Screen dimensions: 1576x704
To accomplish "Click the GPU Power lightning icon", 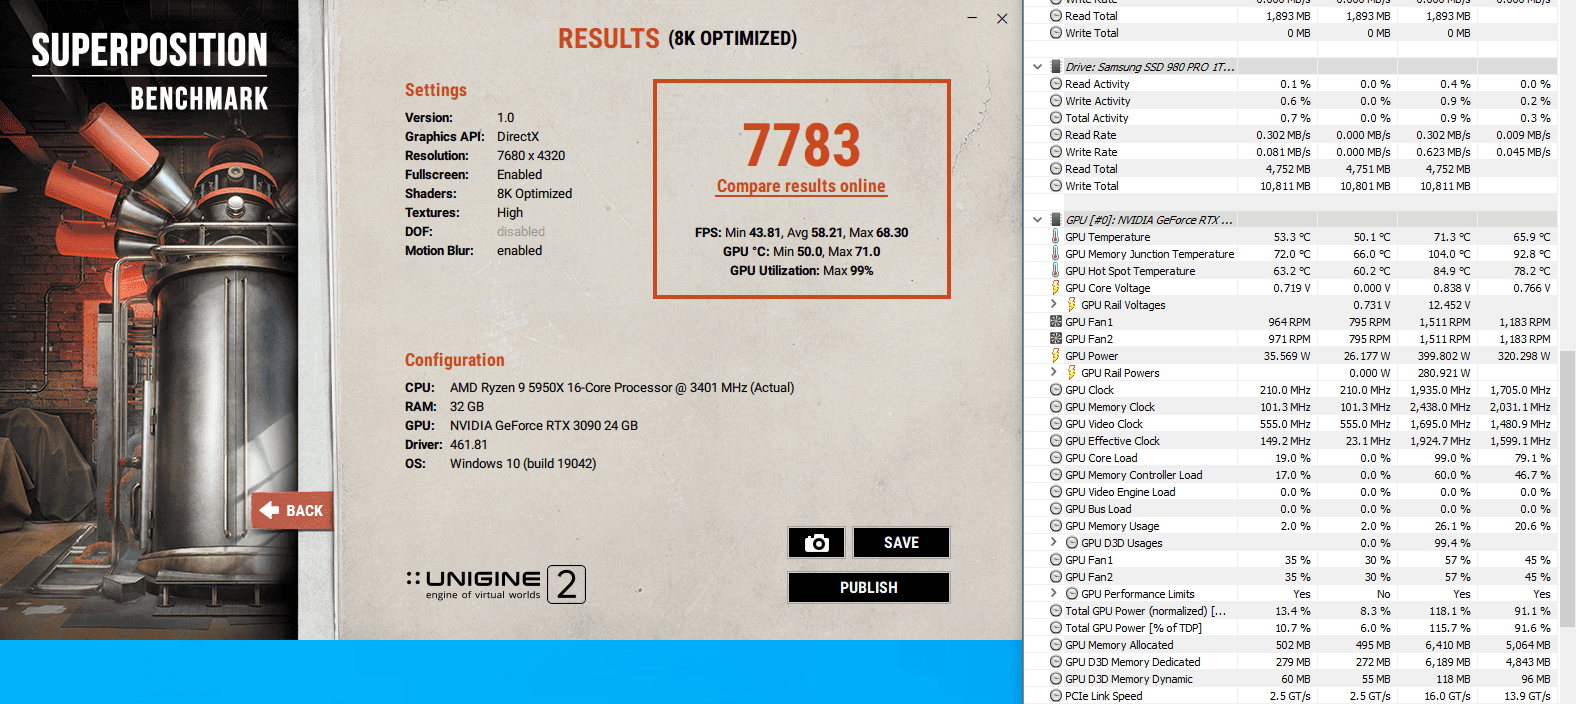I will tap(1055, 356).
